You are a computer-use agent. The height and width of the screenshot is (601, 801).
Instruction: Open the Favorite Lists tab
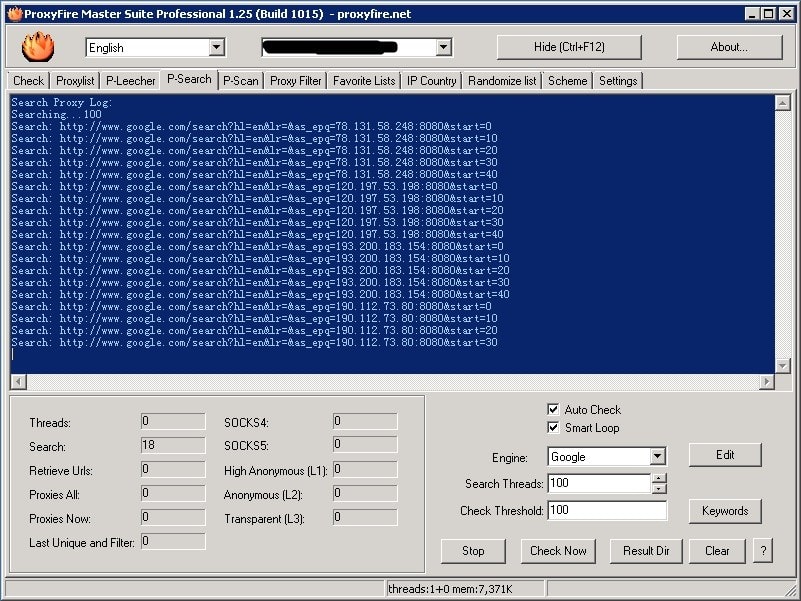(x=364, y=81)
